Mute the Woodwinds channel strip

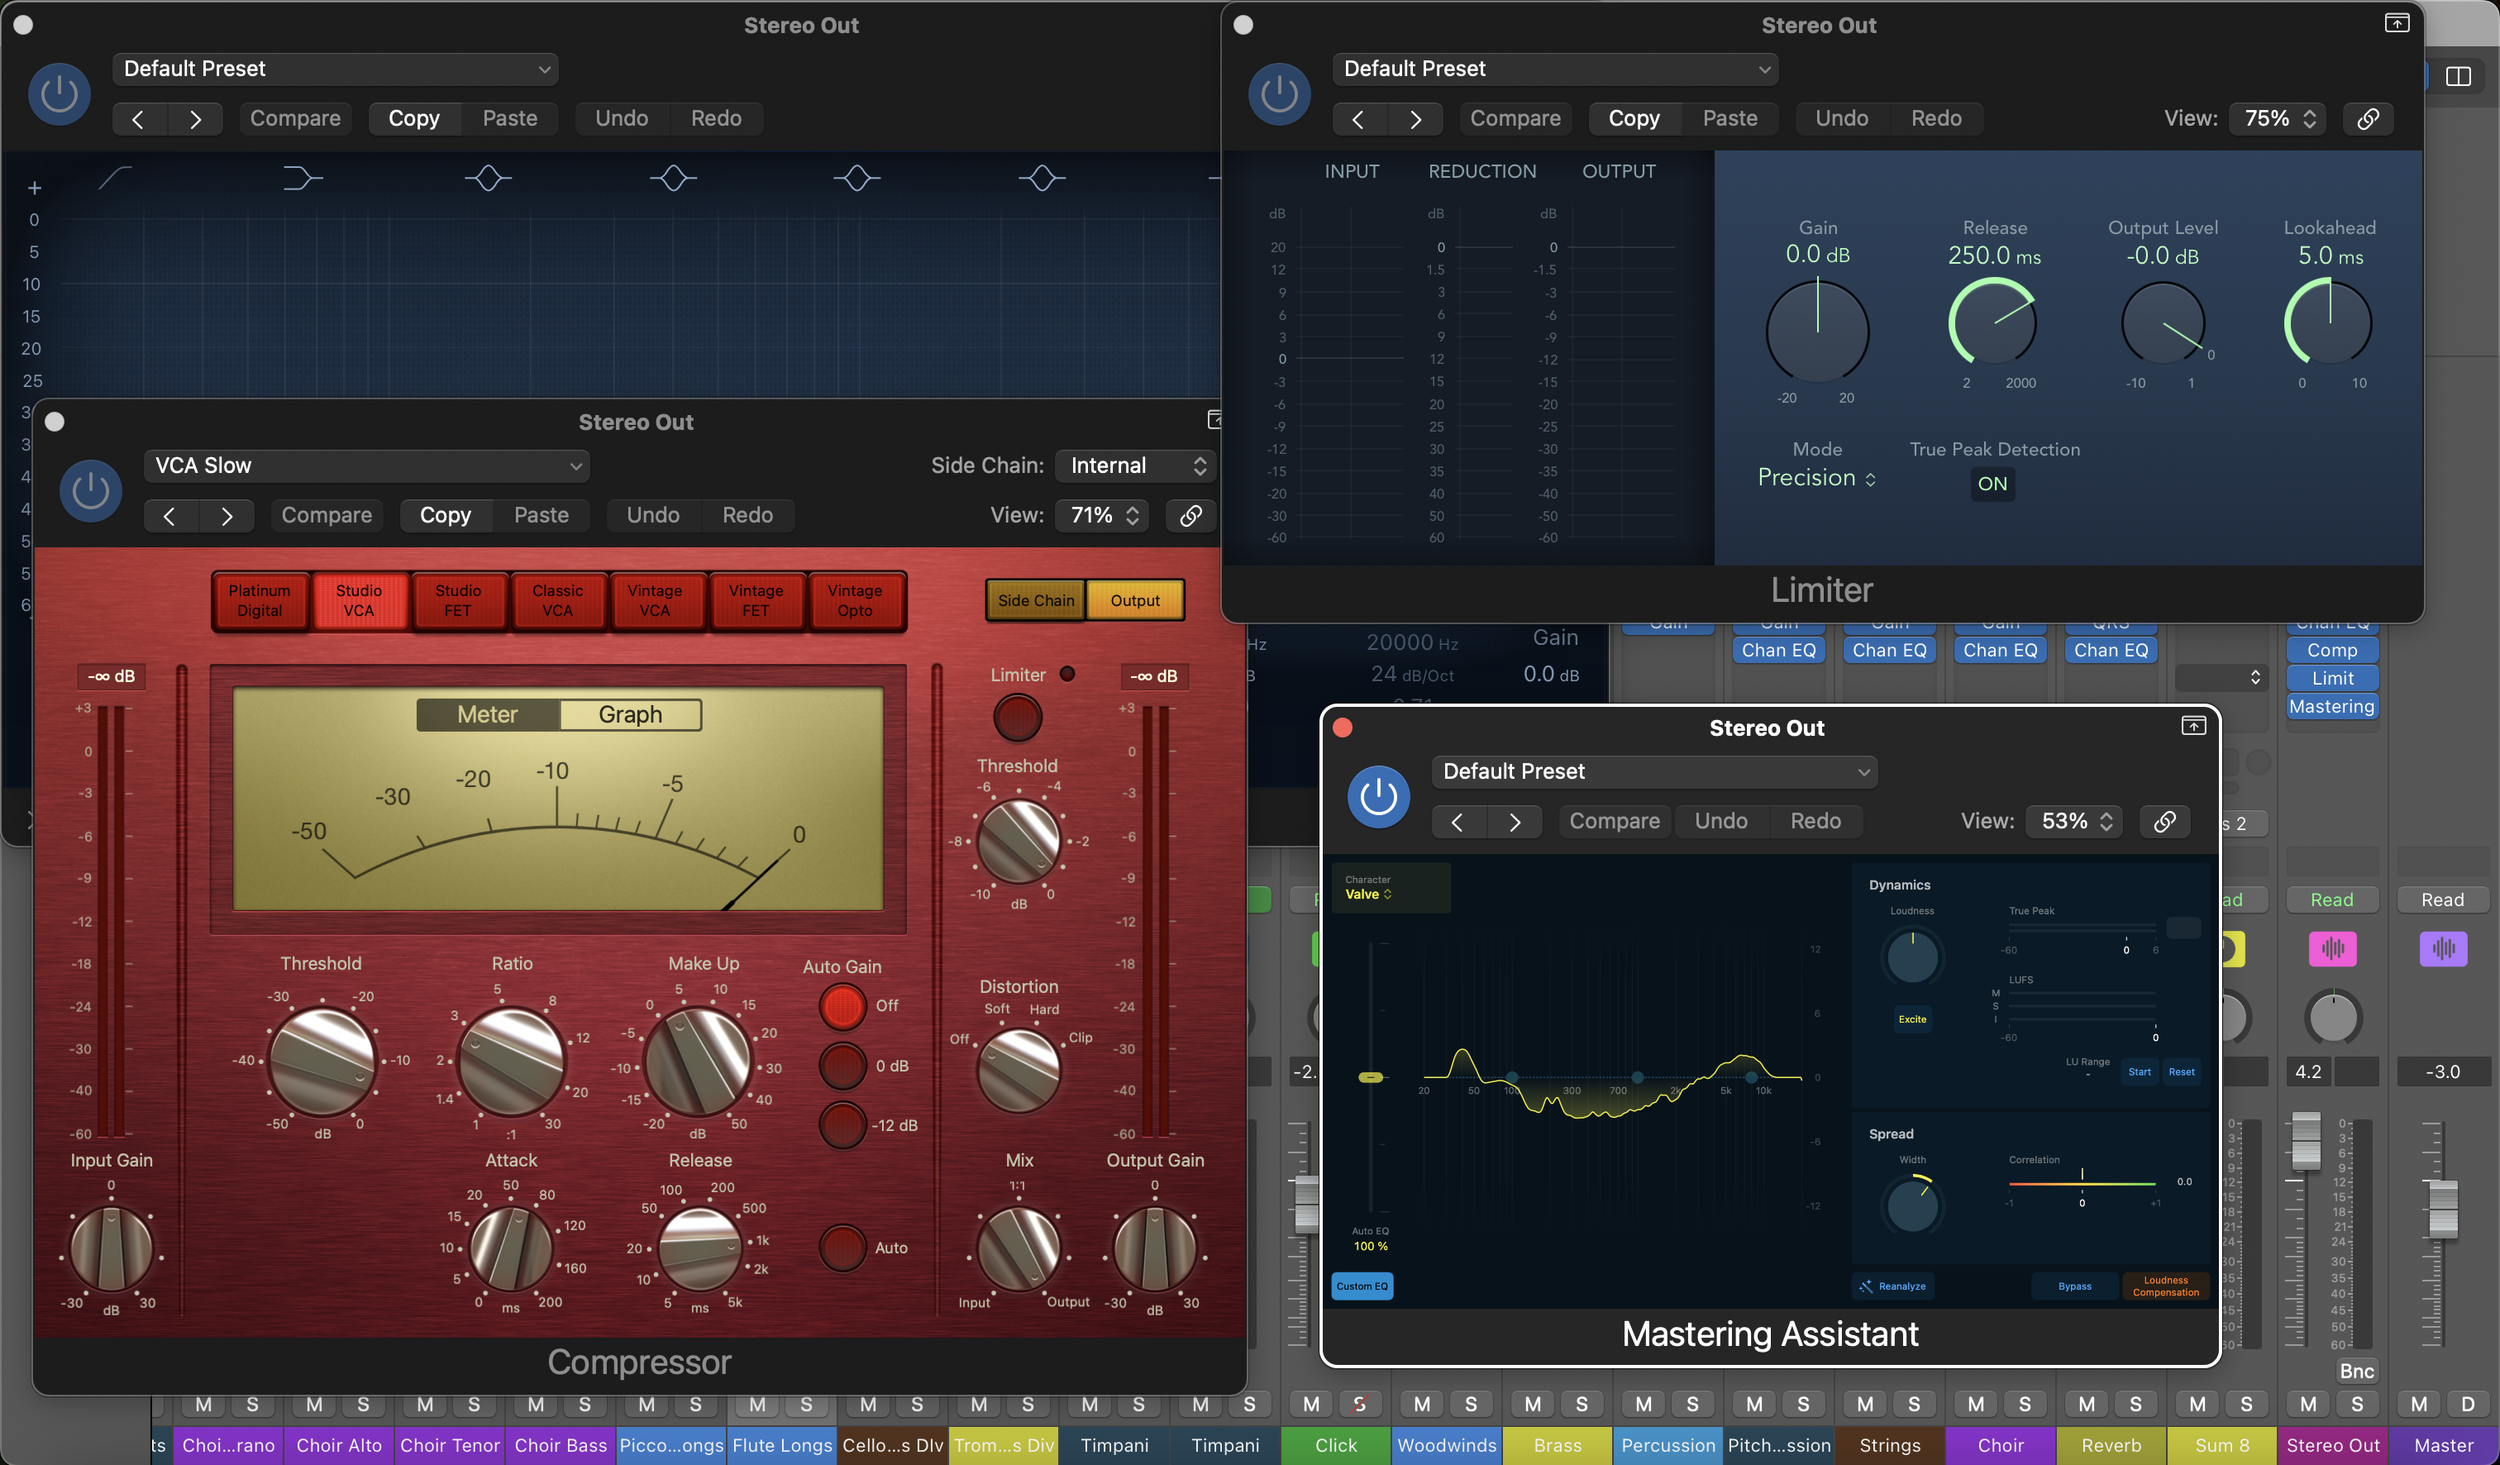1421,1404
